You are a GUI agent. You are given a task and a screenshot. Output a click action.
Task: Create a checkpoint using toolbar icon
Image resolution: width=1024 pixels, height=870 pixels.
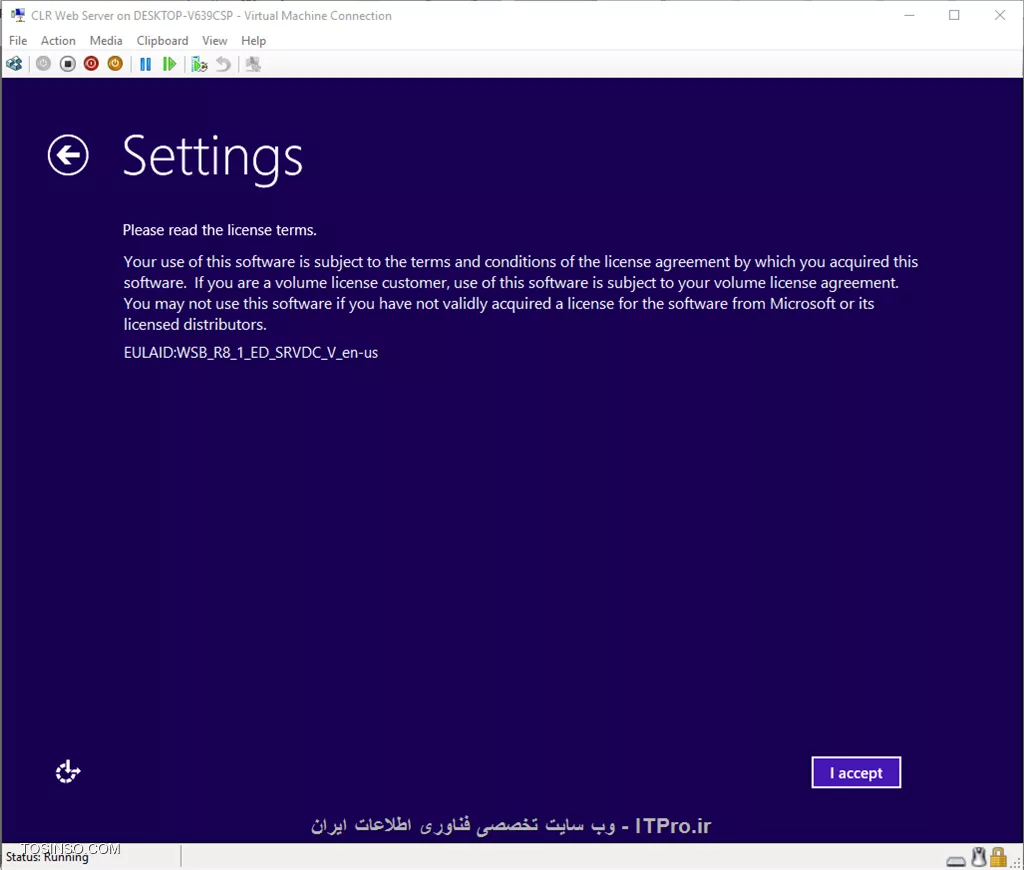tap(199, 64)
